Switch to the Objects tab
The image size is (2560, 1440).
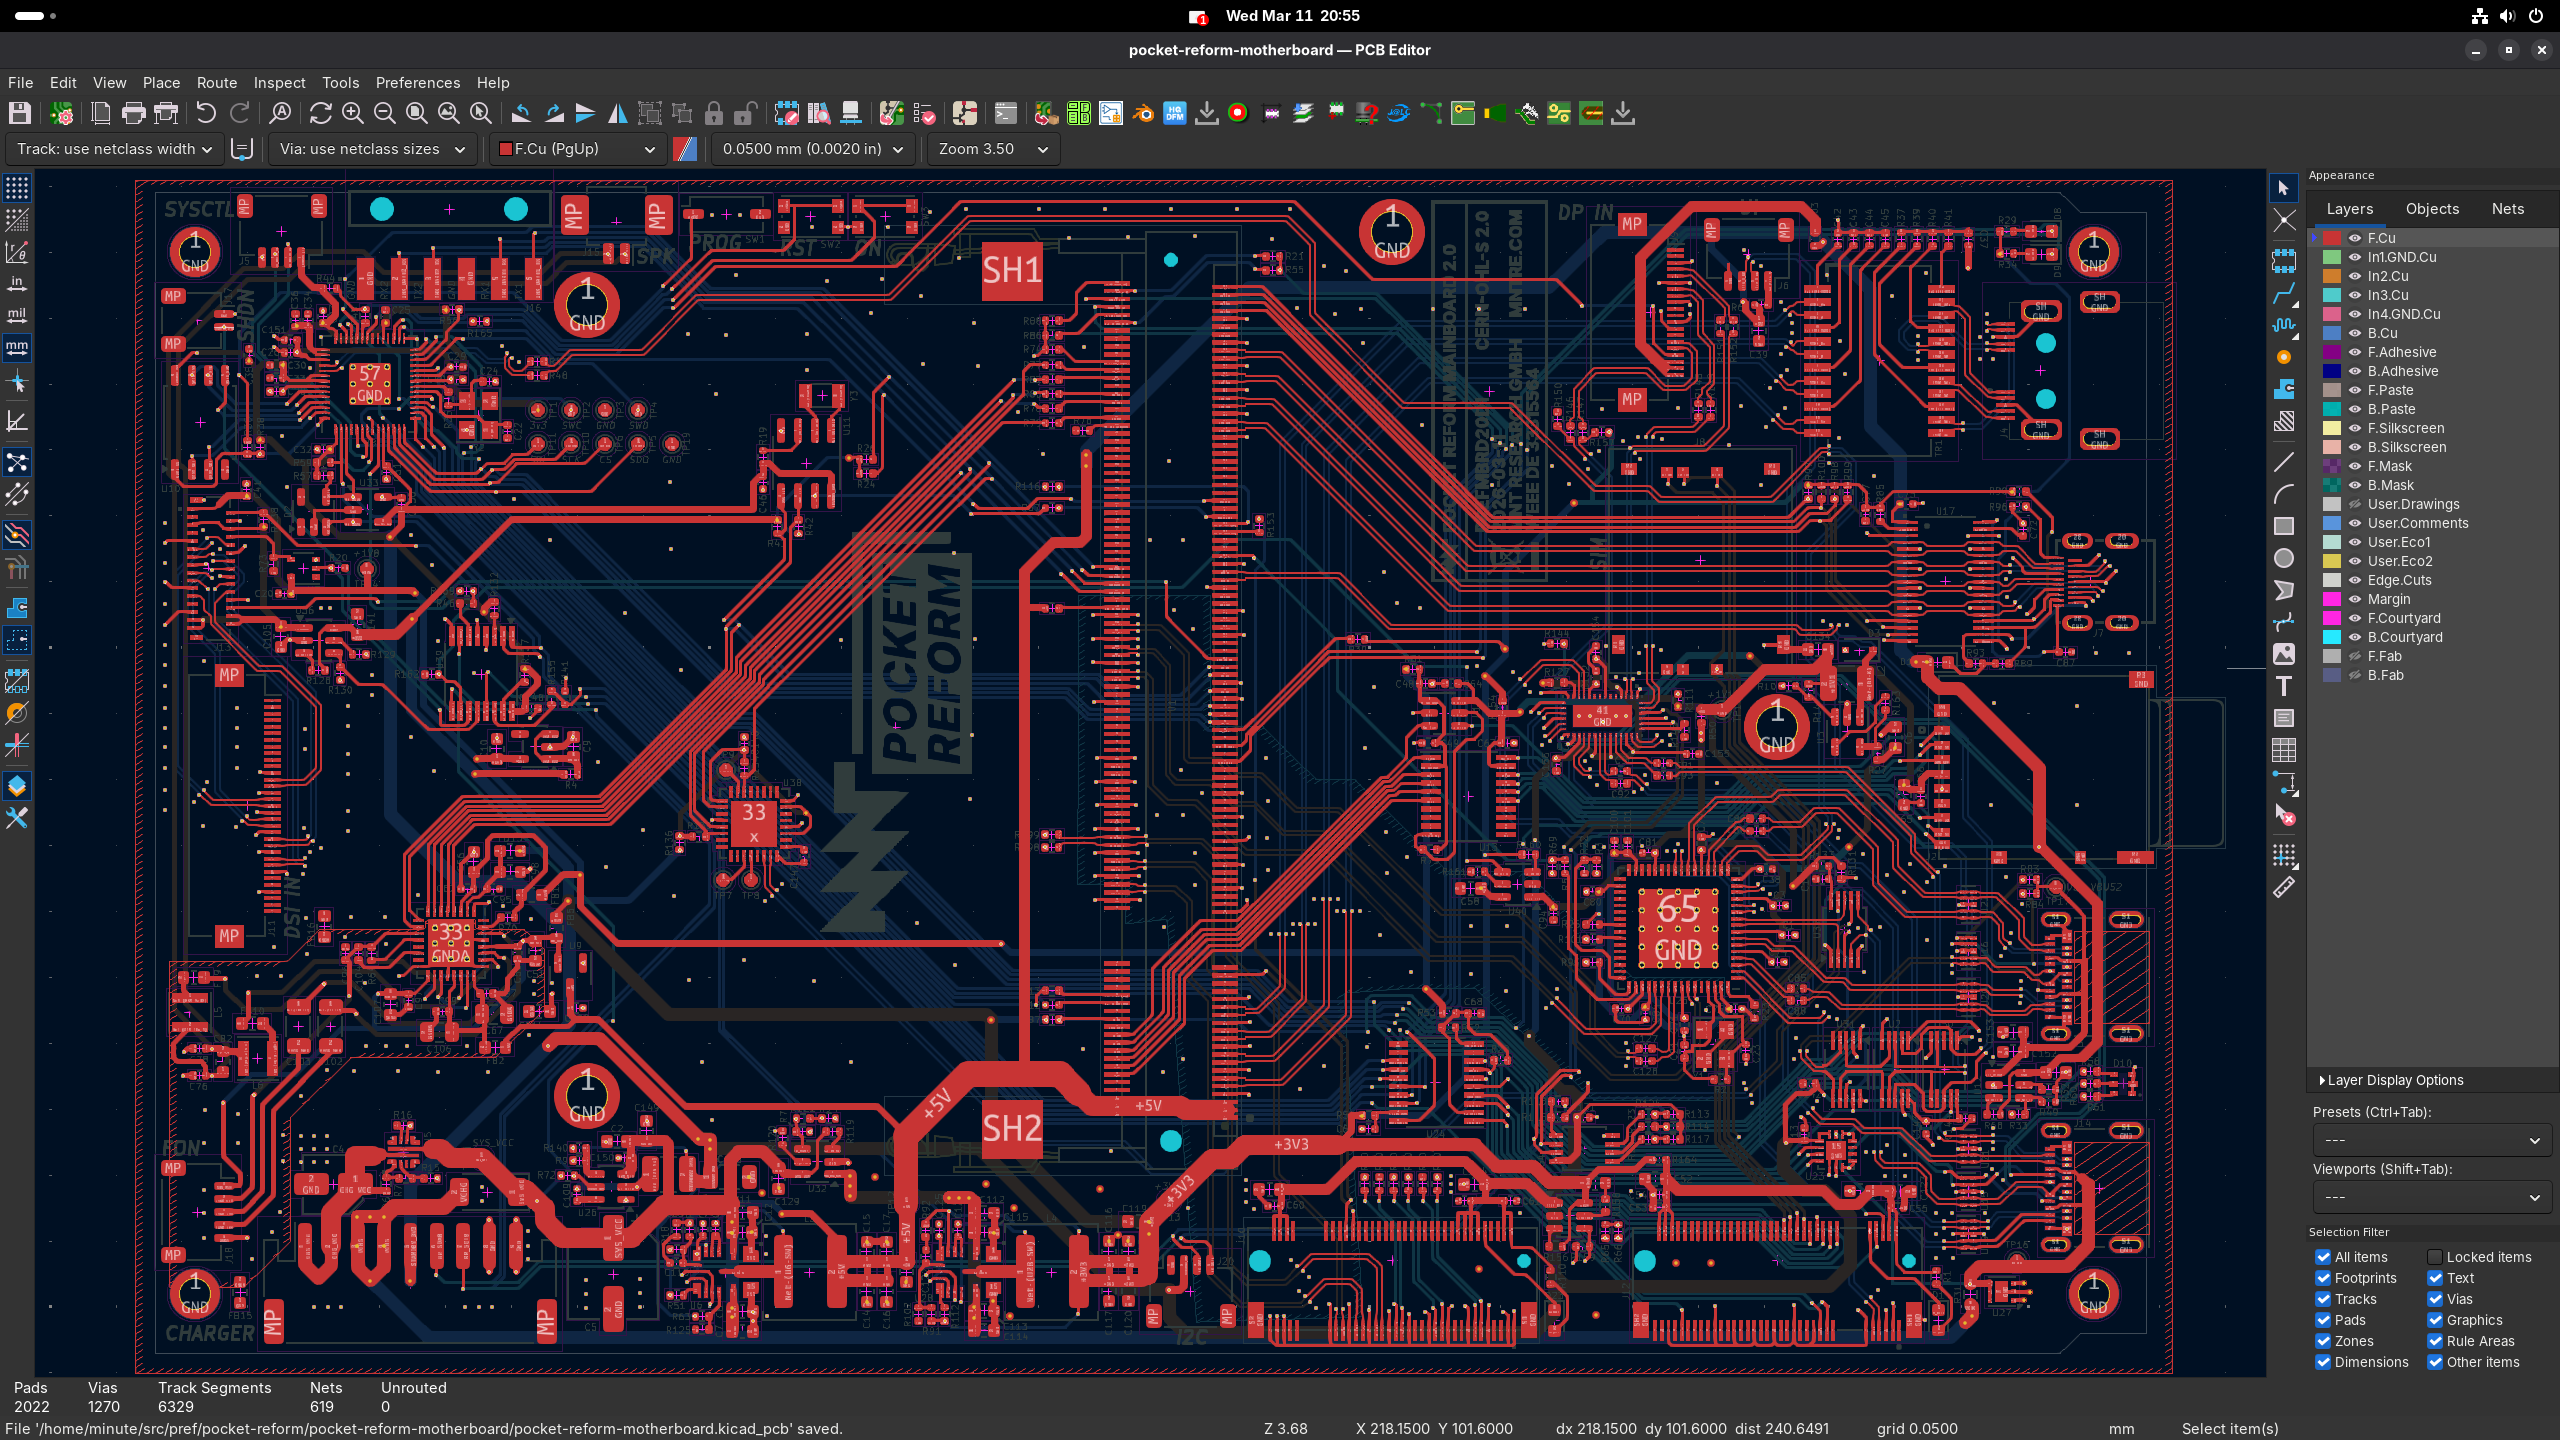point(2432,209)
